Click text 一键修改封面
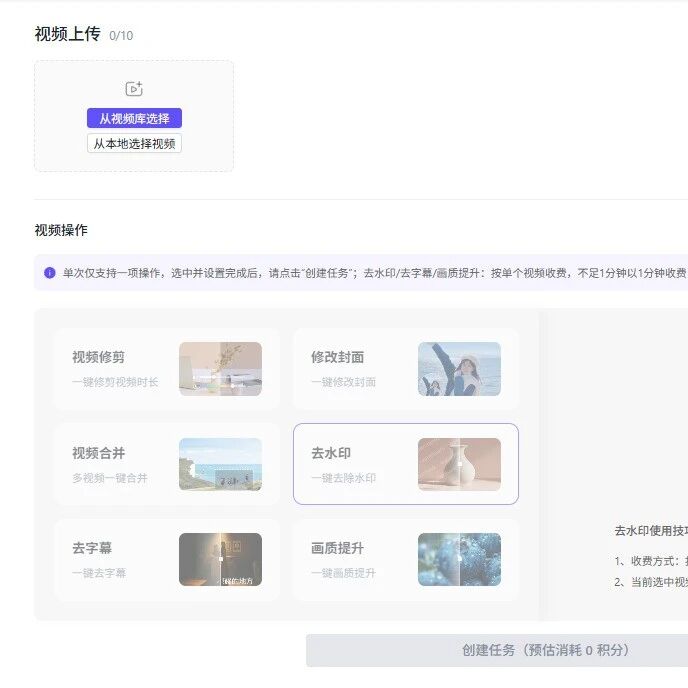The width and height of the screenshot is (688, 688). coord(344,382)
